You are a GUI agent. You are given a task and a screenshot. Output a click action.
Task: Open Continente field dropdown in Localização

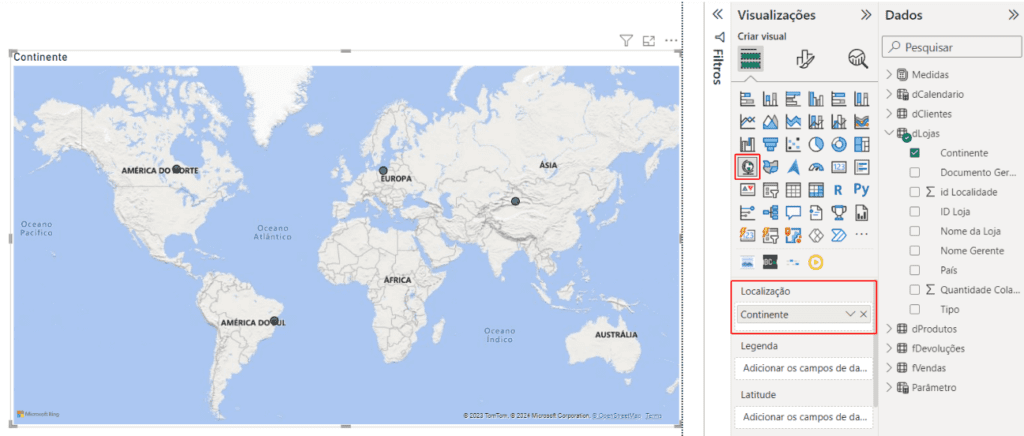pos(850,314)
